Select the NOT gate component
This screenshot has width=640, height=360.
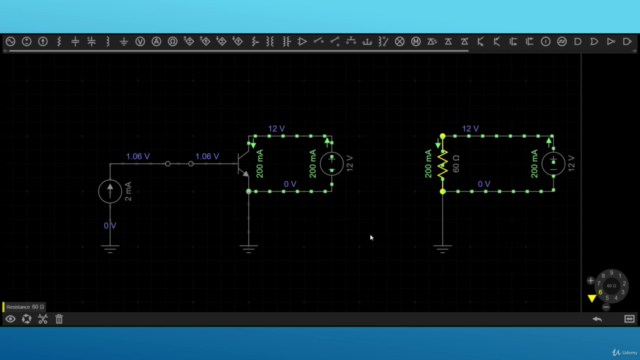[x=611, y=42]
